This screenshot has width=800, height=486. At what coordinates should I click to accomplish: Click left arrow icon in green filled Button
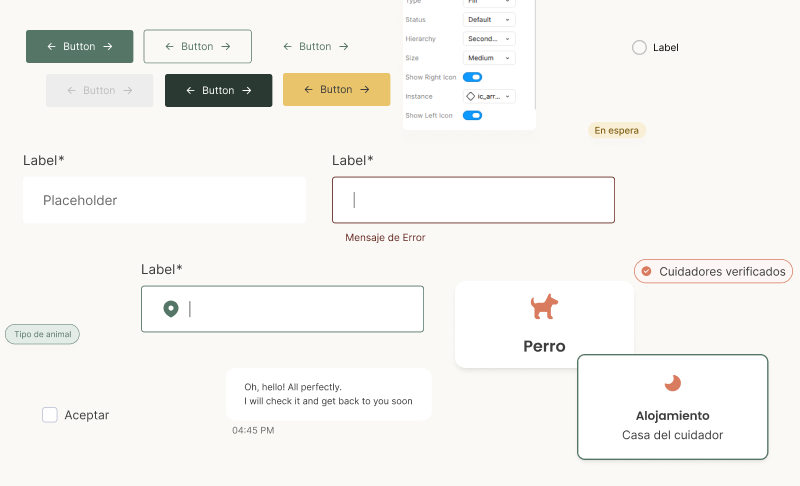(x=52, y=46)
